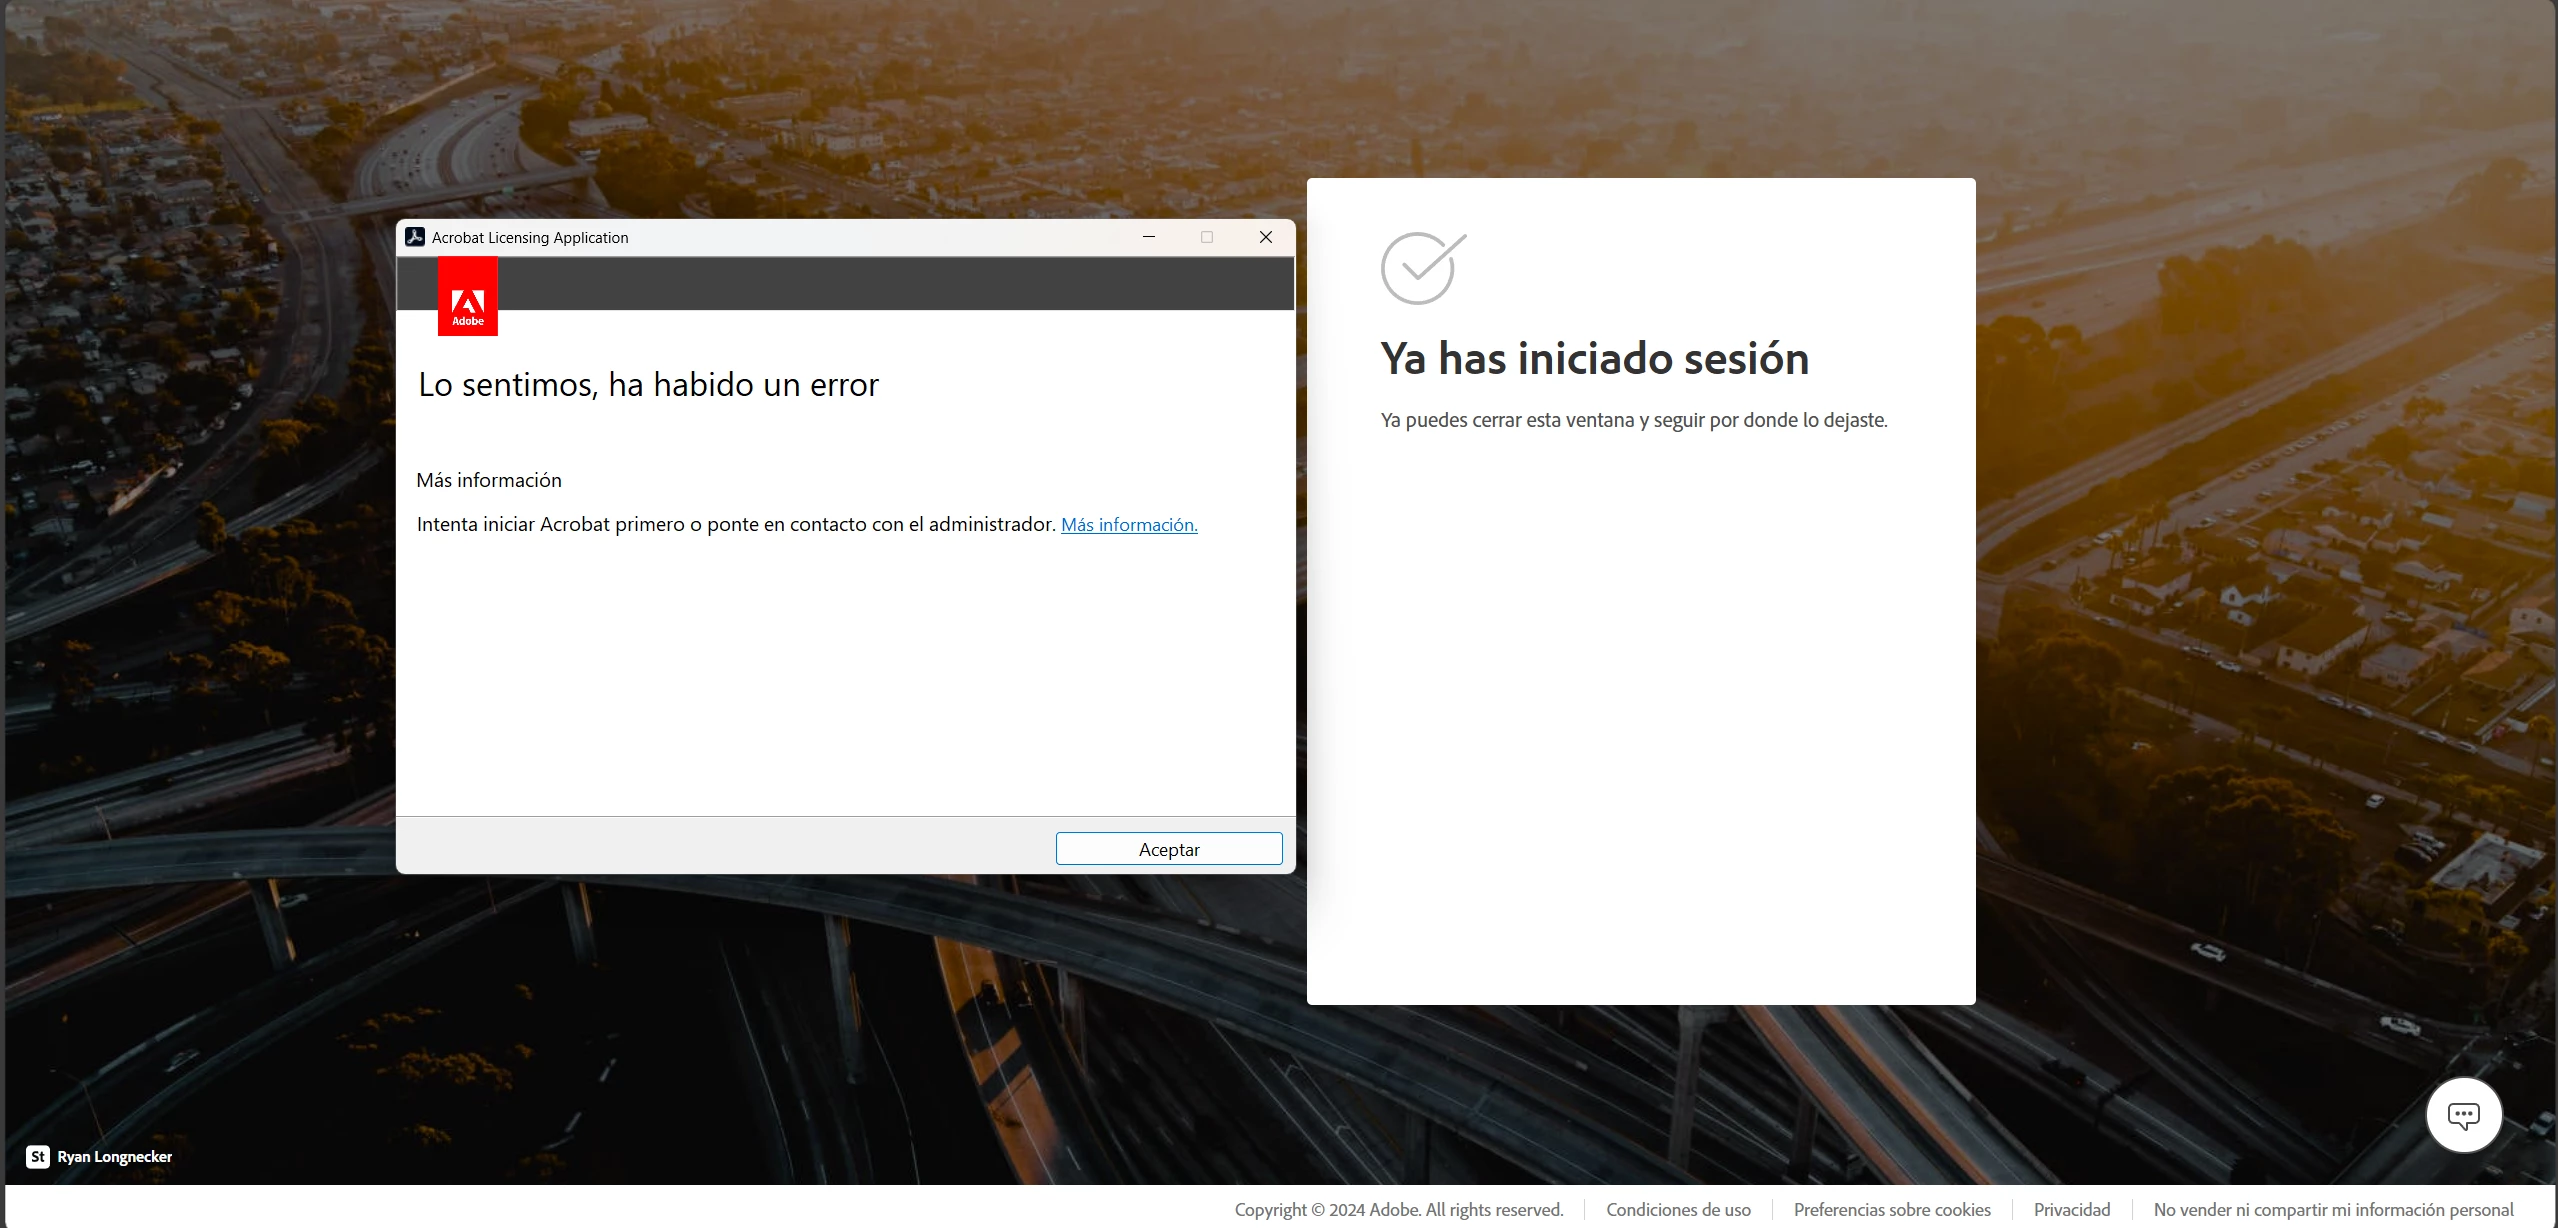The height and width of the screenshot is (1228, 2558).
Task: Click the checkmark circle icon
Action: (1421, 268)
